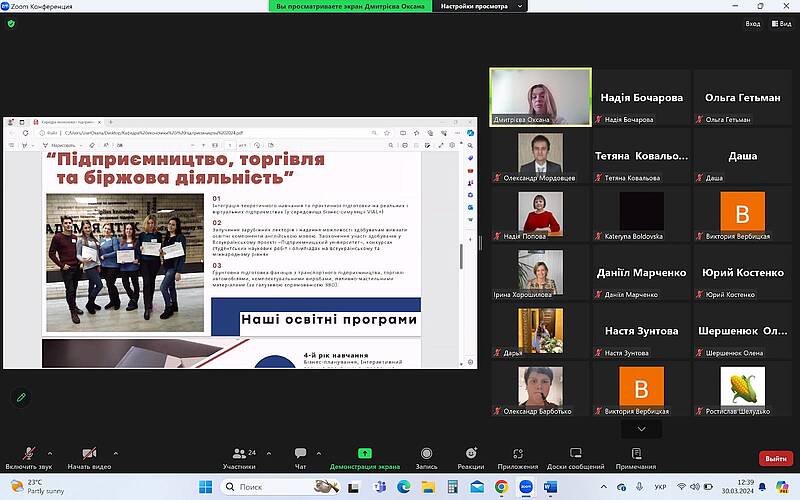The height and width of the screenshot is (500, 800).
Task: Open Доски сообщений whiteboards
Action: point(575,457)
